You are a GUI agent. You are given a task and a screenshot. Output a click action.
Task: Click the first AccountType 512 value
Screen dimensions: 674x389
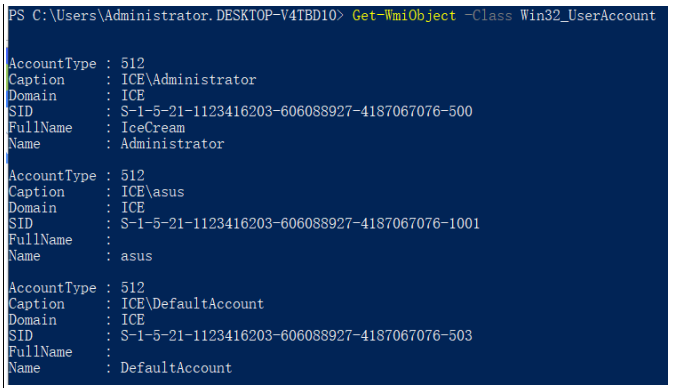[x=132, y=64]
